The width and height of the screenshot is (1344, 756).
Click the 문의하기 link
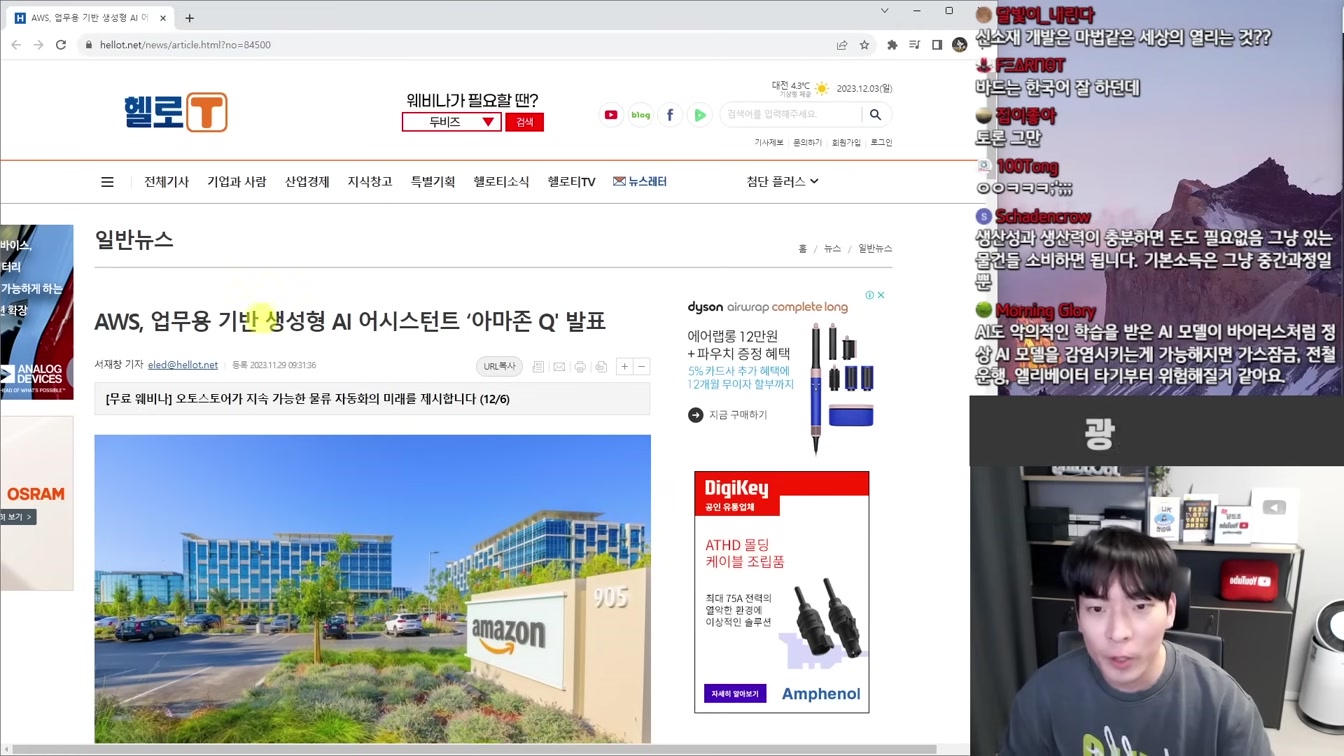pyautogui.click(x=807, y=143)
